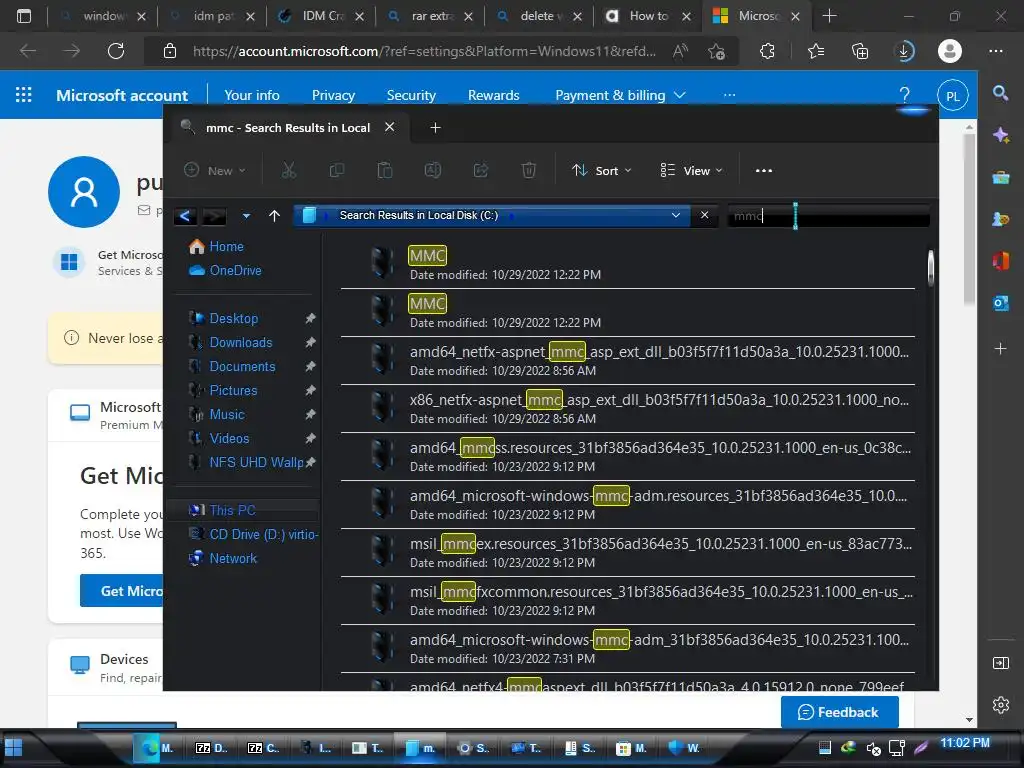Select msil_mmcfxcommon.resources search result

[628, 600]
